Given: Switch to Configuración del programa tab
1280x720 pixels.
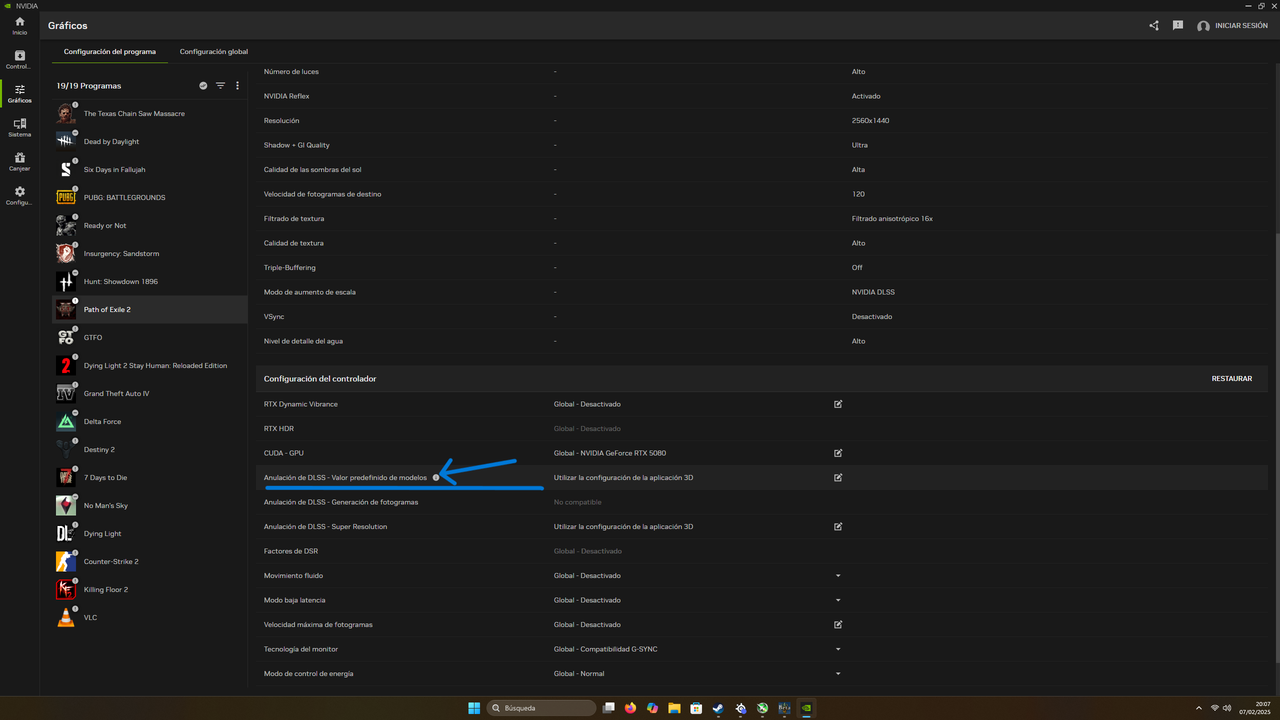Looking at the screenshot, I should tap(110, 52).
